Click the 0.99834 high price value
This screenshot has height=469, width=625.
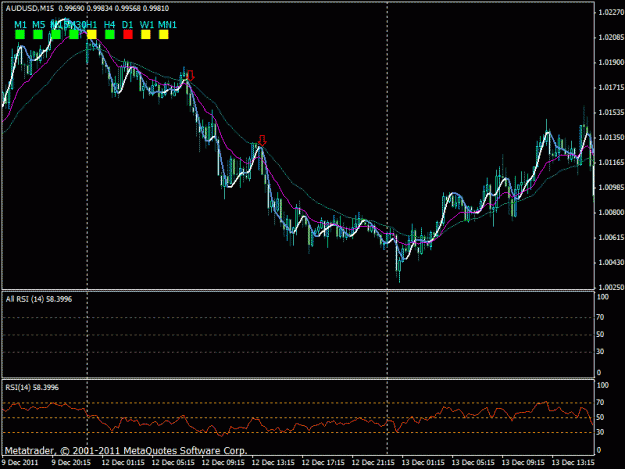[100, 8]
